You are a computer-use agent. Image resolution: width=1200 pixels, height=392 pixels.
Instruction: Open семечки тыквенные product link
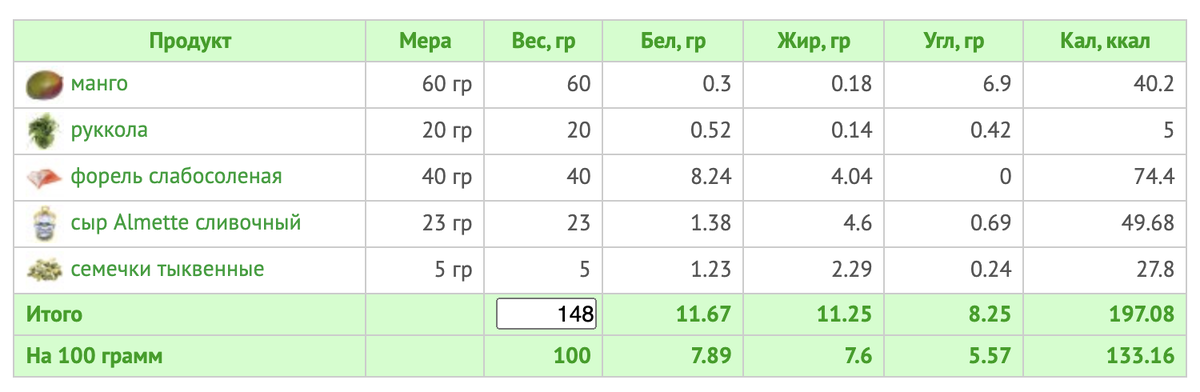tap(167, 270)
